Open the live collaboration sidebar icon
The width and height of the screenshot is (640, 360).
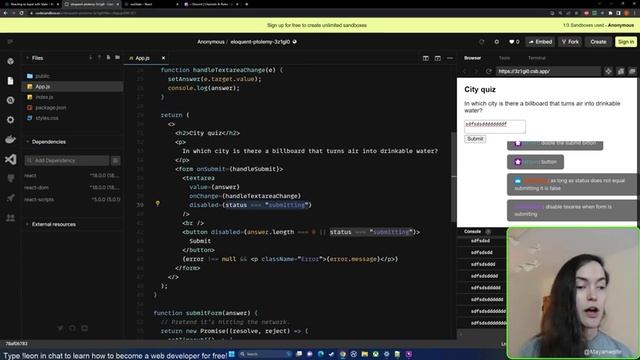11,218
